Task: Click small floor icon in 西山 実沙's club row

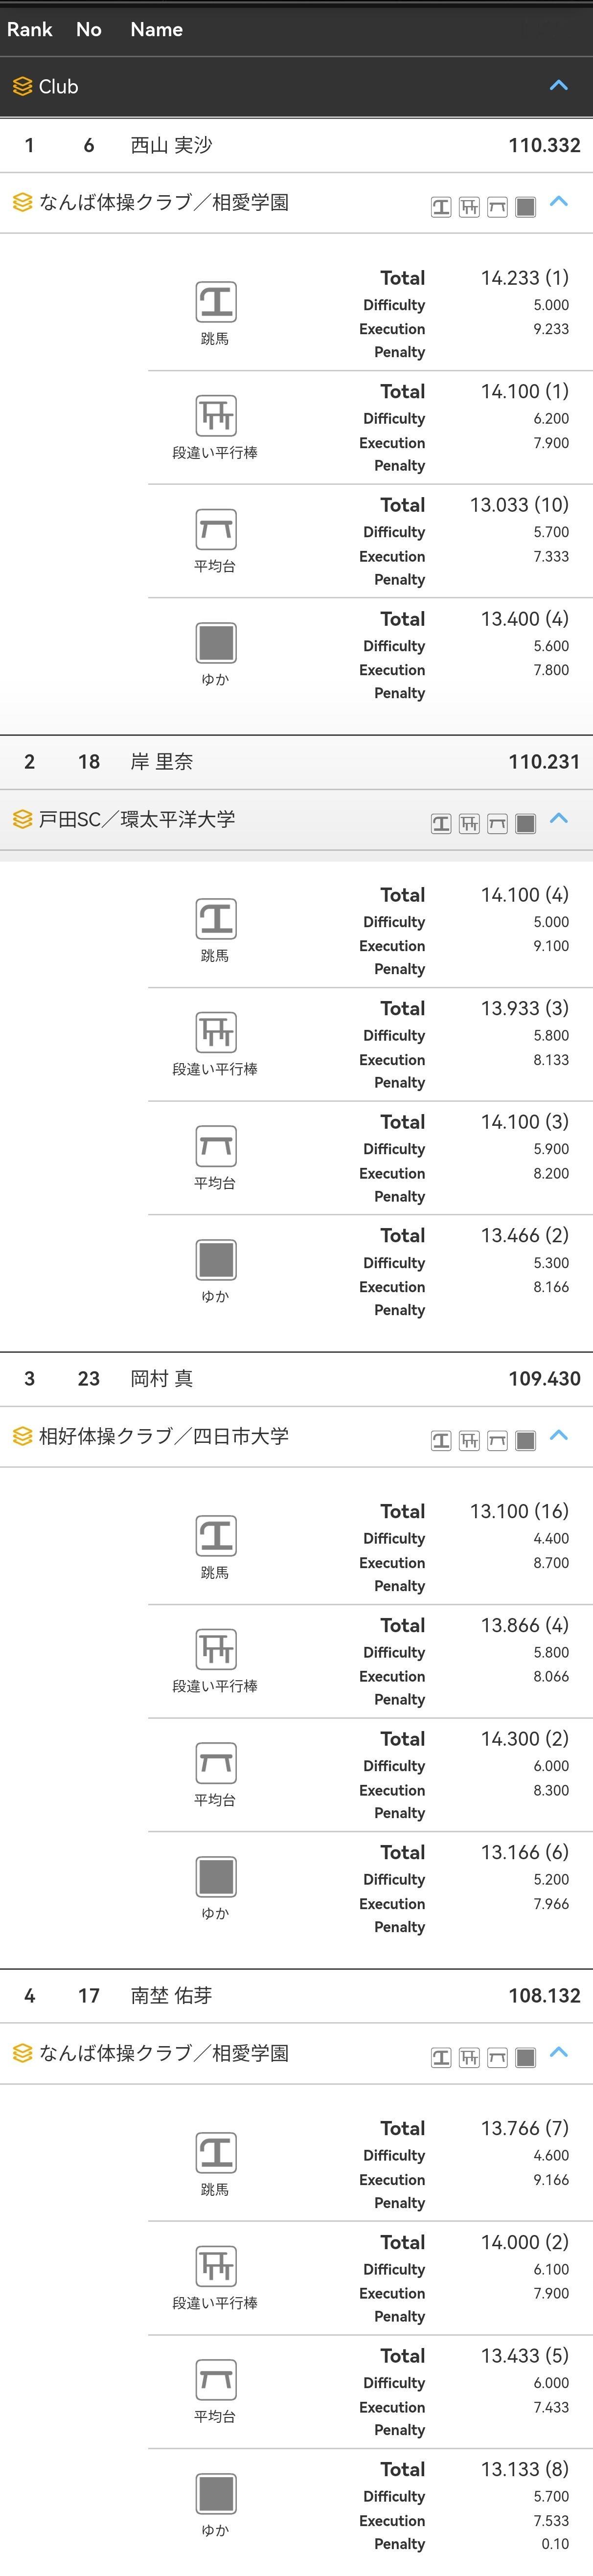Action: pyautogui.click(x=525, y=207)
